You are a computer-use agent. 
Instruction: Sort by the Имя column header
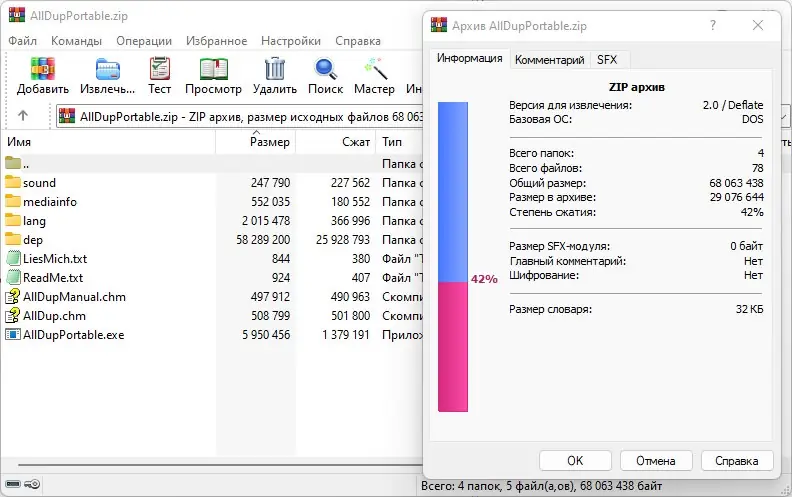(108, 142)
